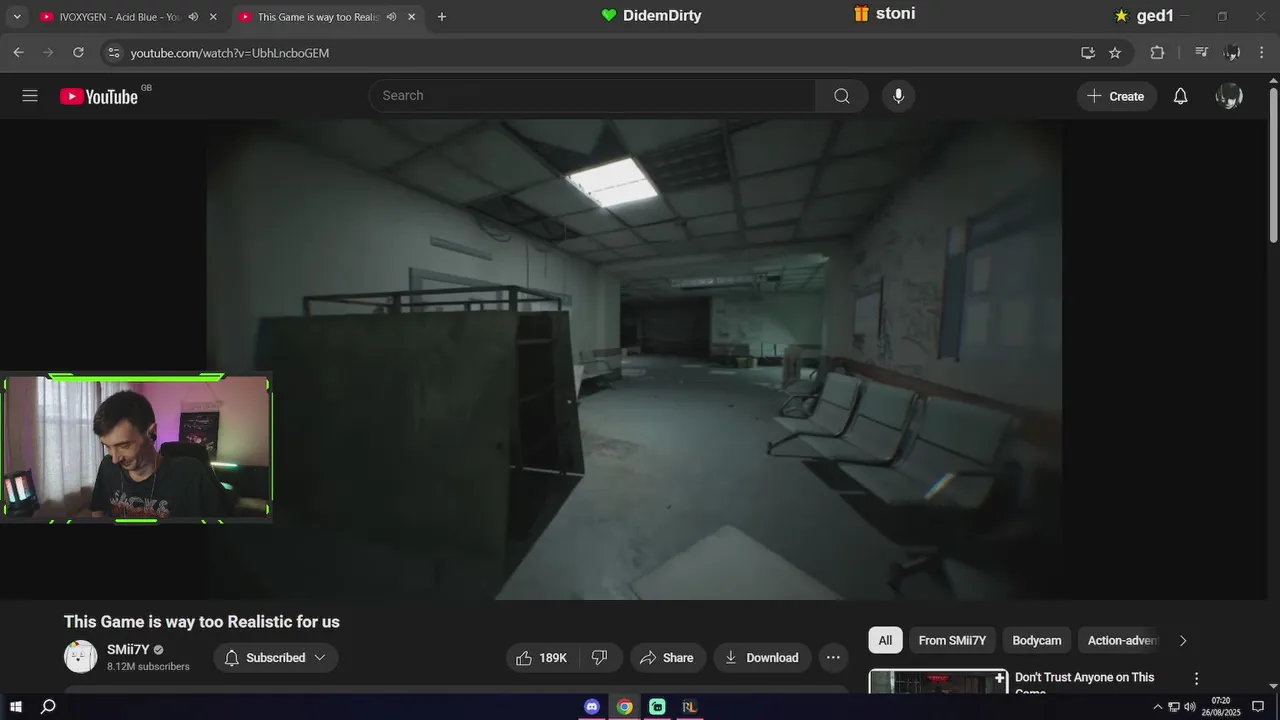Open the Subscribed notification dropdown
This screenshot has width=1280, height=720.
coord(276,657)
